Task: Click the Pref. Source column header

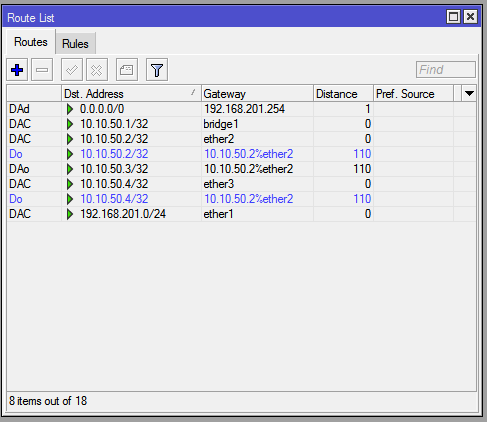Action: point(413,94)
